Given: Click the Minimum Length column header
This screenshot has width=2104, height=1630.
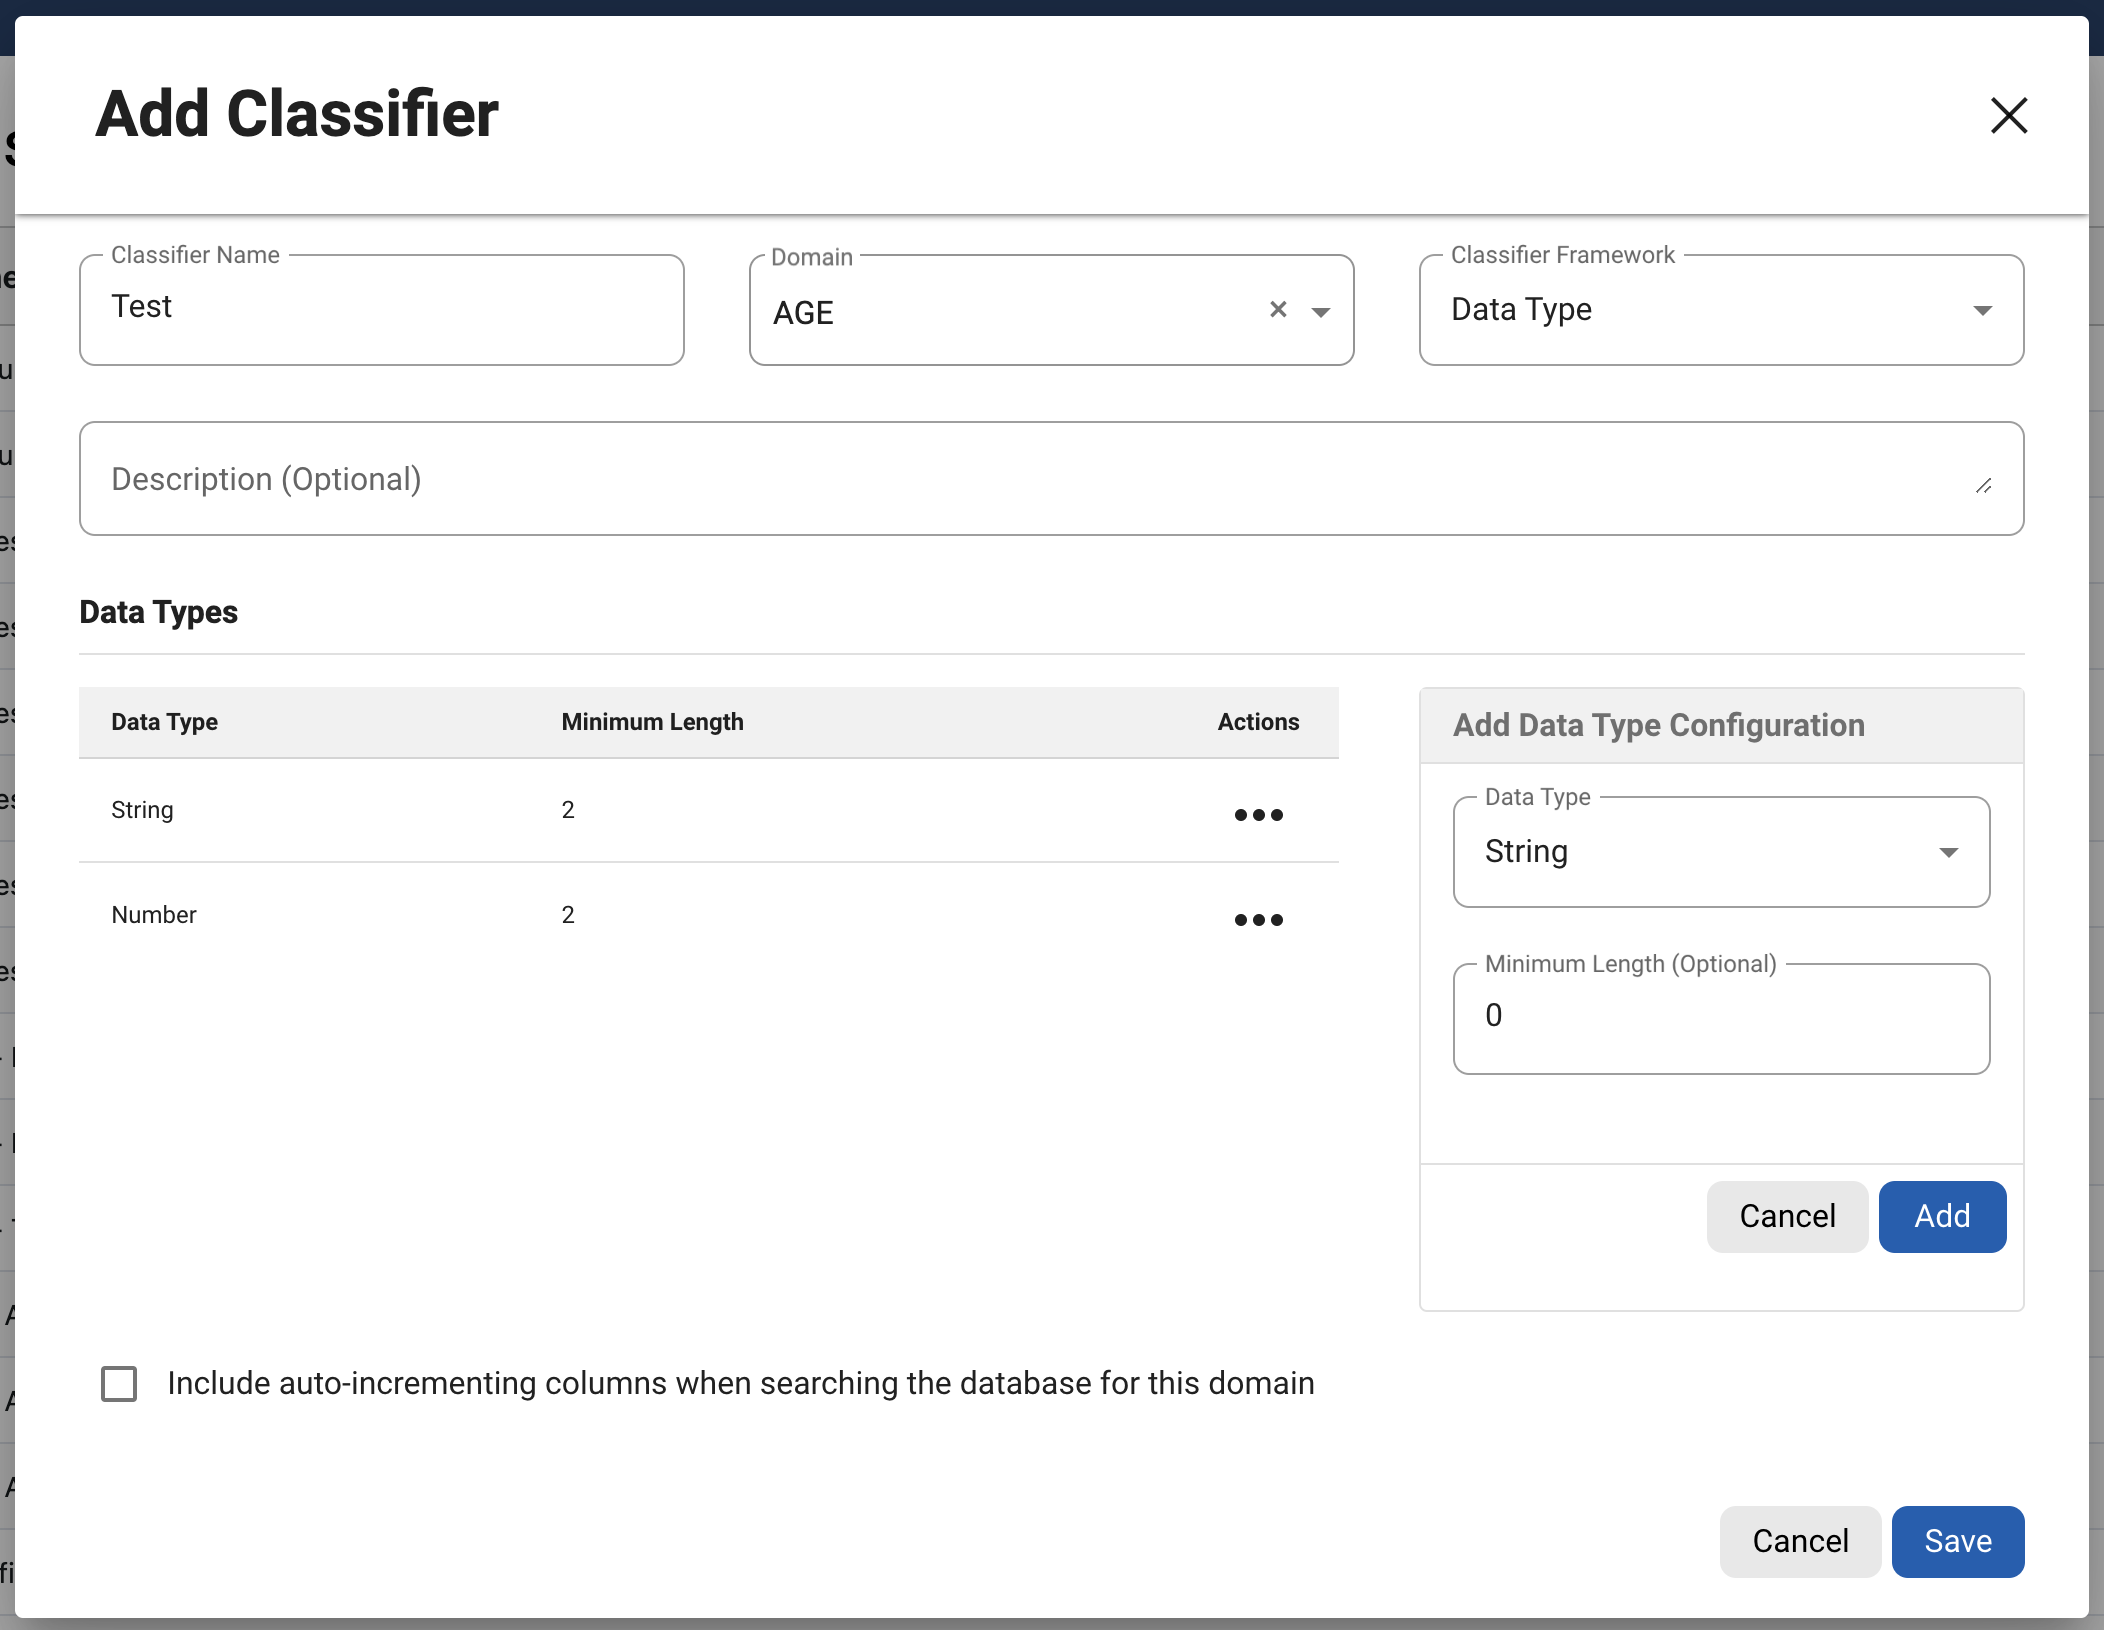Looking at the screenshot, I should tap(651, 722).
